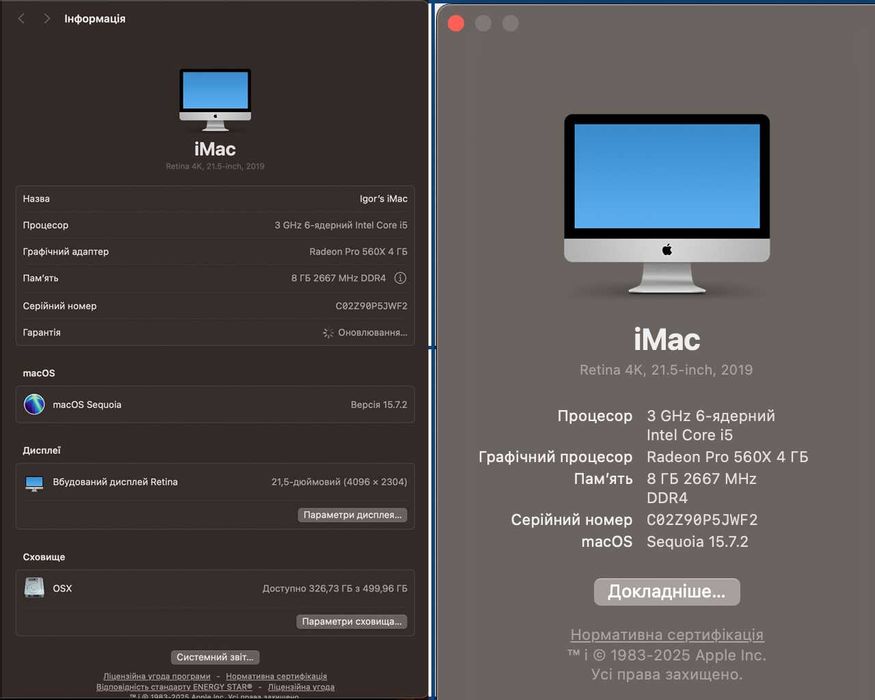Viewport: 875px width, 700px height.
Task: Click the Пам'ять label in About window
Action: pyautogui.click(x=603, y=479)
